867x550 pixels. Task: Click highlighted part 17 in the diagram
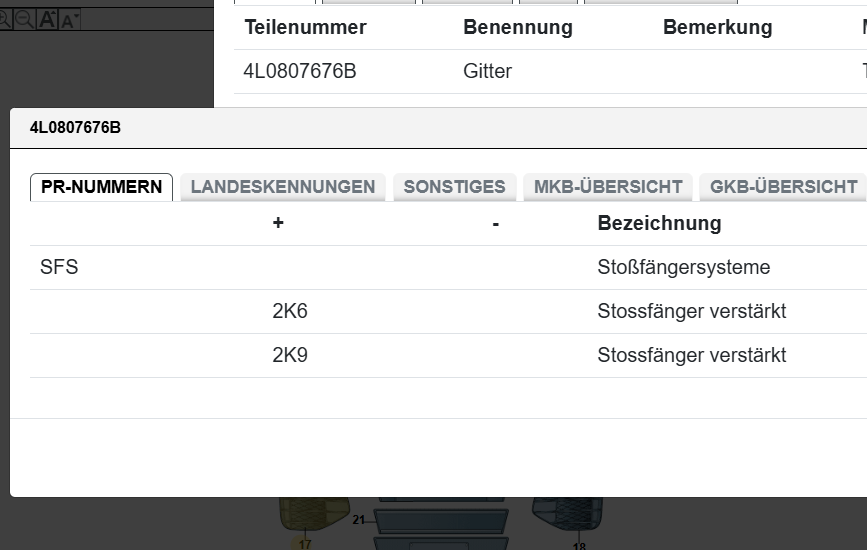(304, 544)
